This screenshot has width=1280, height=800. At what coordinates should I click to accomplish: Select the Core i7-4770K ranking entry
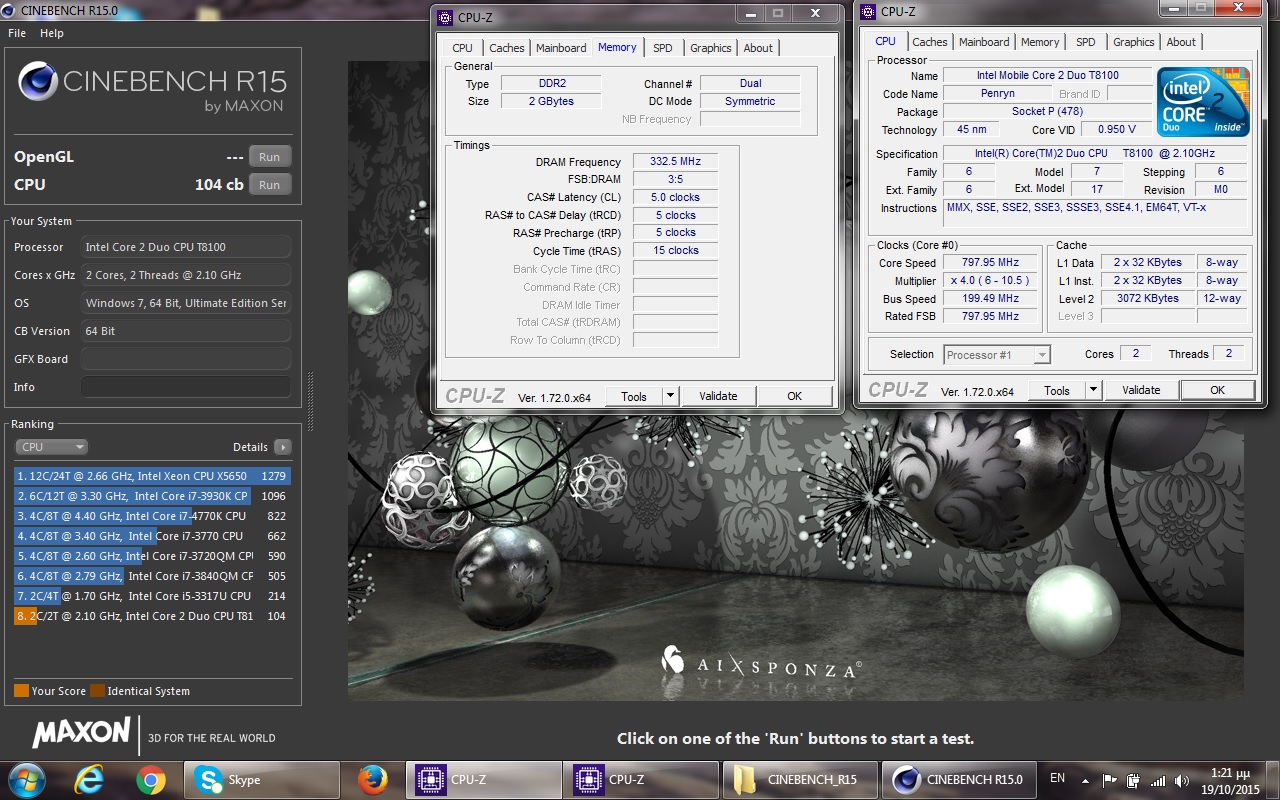(152, 516)
